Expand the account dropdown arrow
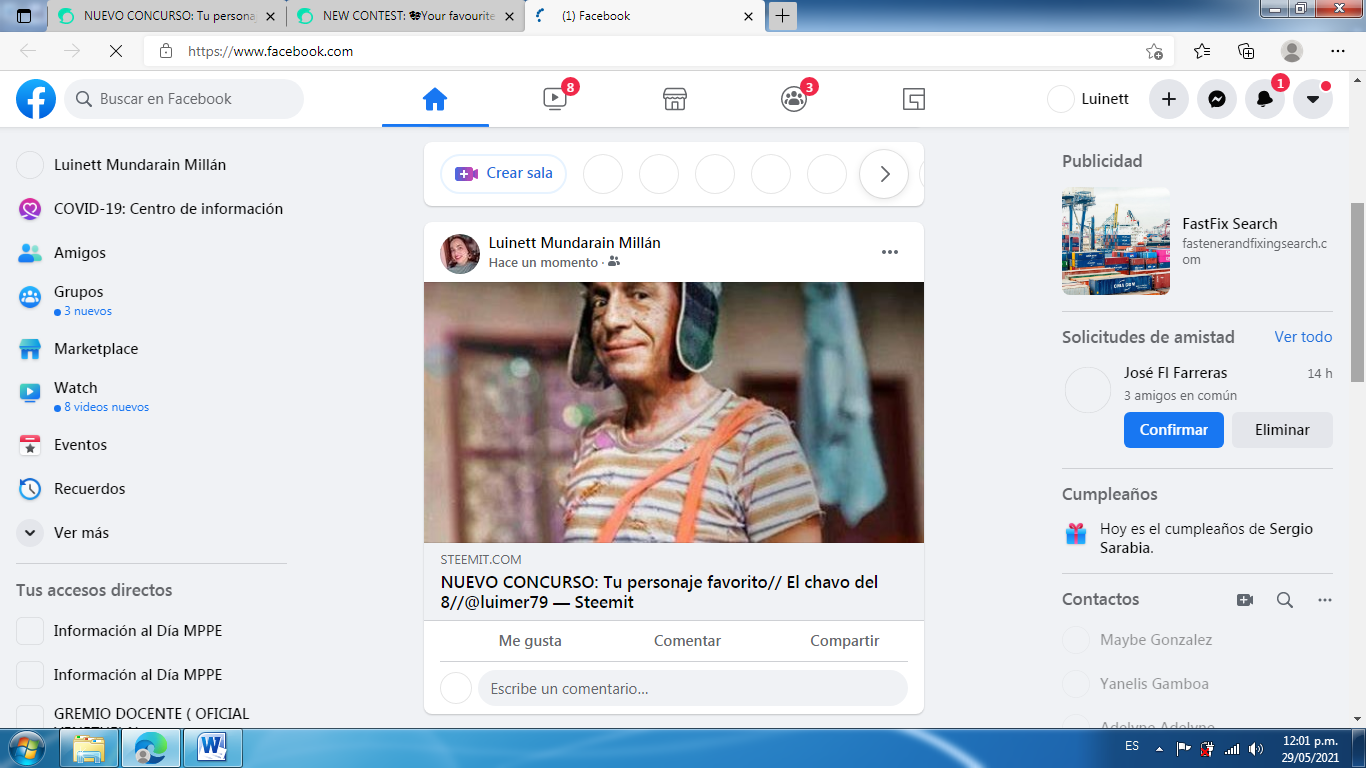Image resolution: width=1366 pixels, height=768 pixels. point(1312,99)
